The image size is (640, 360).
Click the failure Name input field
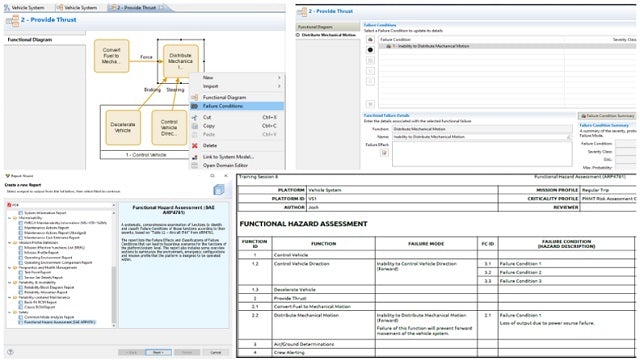(x=482, y=137)
